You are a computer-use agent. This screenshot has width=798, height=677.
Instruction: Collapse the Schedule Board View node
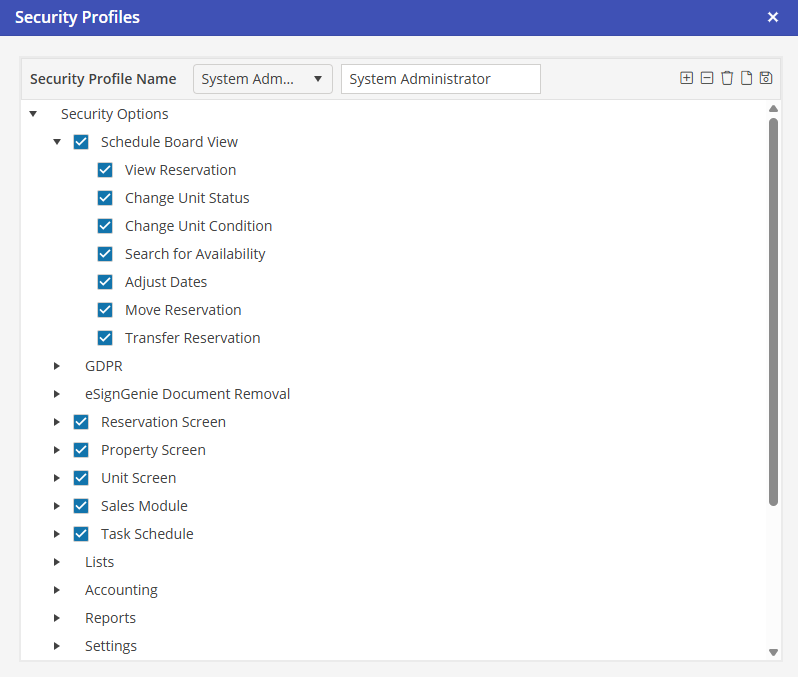tap(57, 142)
